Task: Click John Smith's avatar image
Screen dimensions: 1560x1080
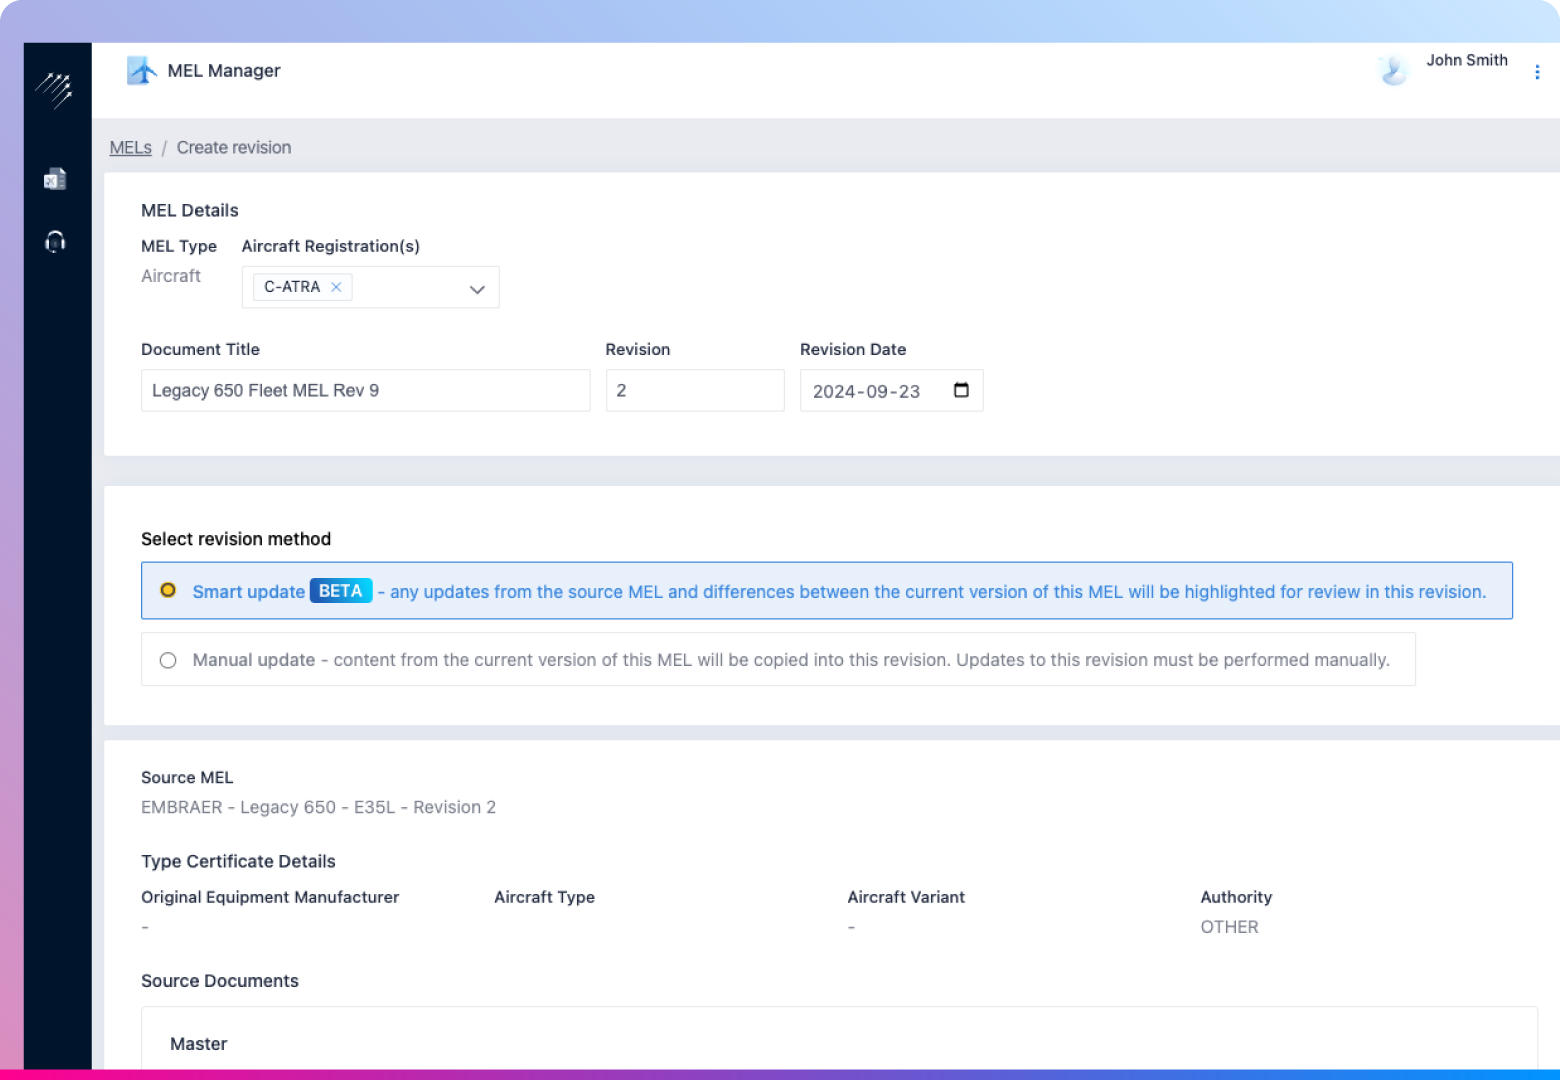Action: coord(1392,71)
